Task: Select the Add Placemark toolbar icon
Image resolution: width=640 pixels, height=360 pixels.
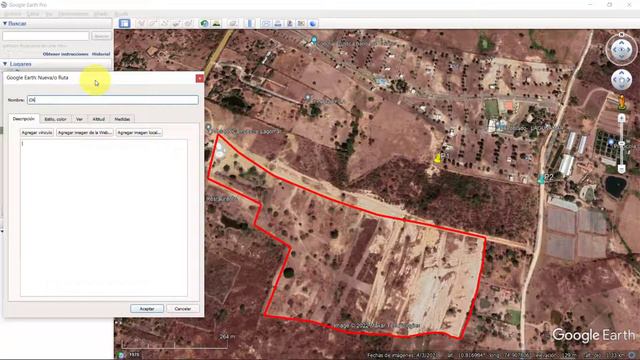Action: tap(141, 23)
